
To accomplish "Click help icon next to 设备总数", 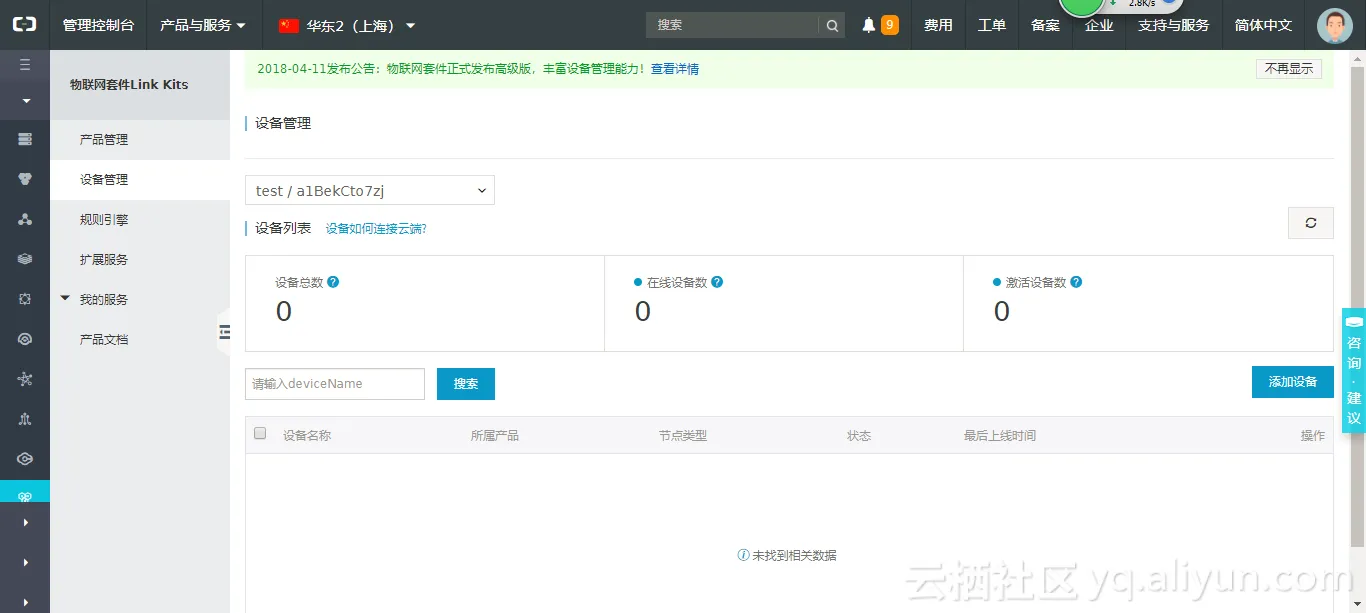I will tap(333, 282).
